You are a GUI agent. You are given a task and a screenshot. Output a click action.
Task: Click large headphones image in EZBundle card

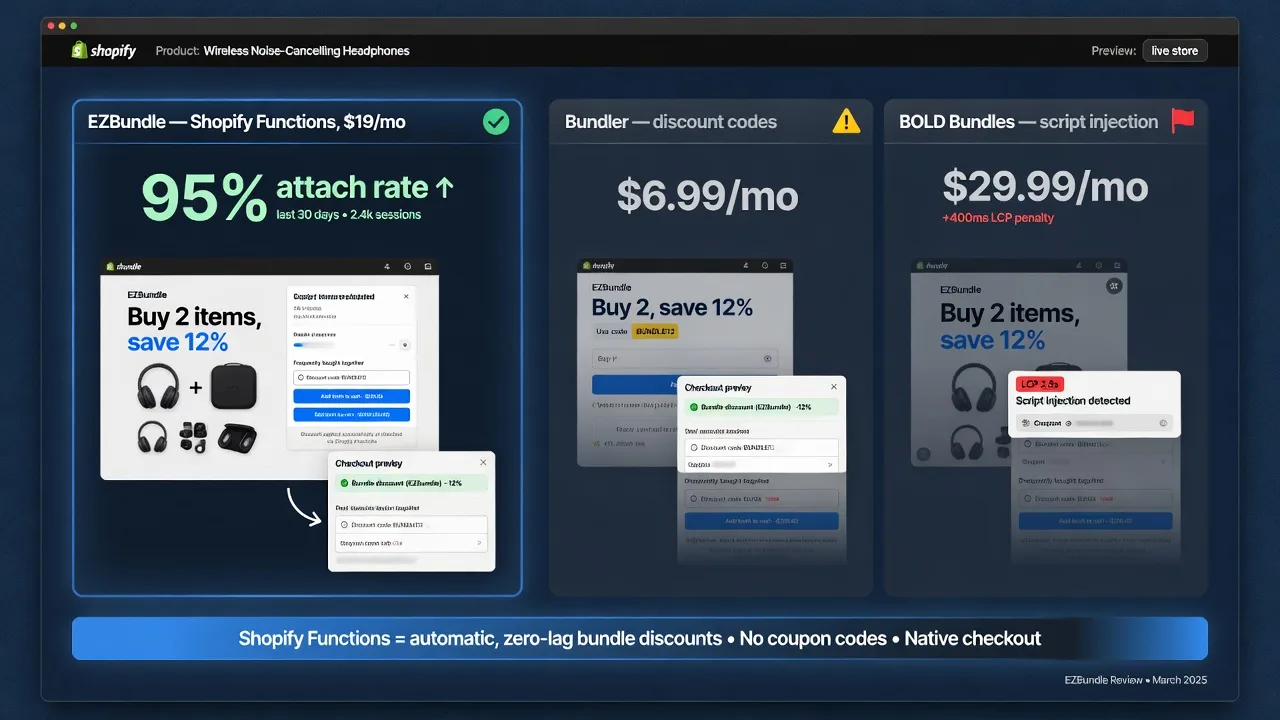coord(158,386)
